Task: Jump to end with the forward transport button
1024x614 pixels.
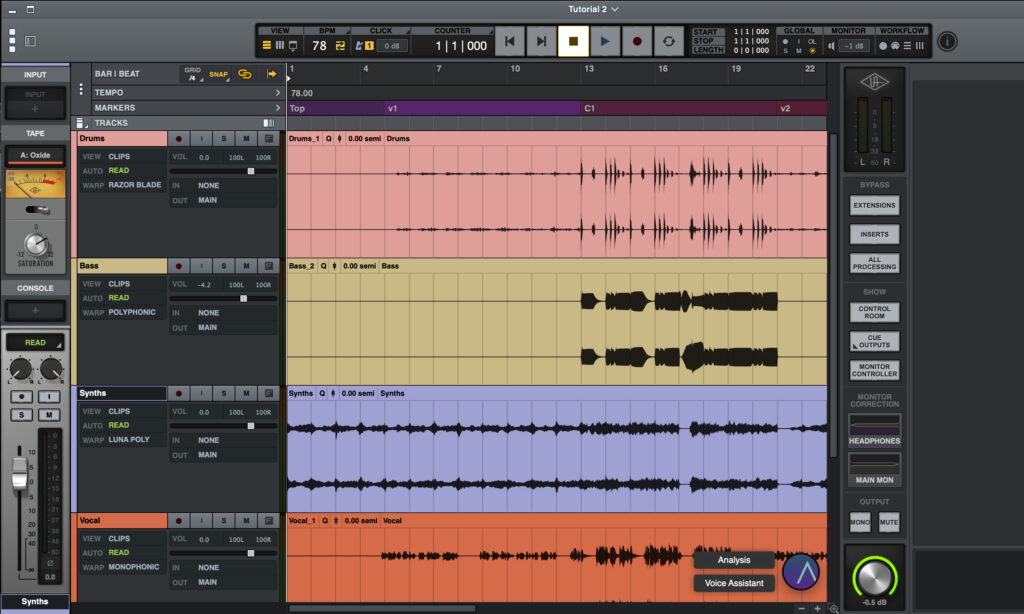Action: pyautogui.click(x=541, y=42)
